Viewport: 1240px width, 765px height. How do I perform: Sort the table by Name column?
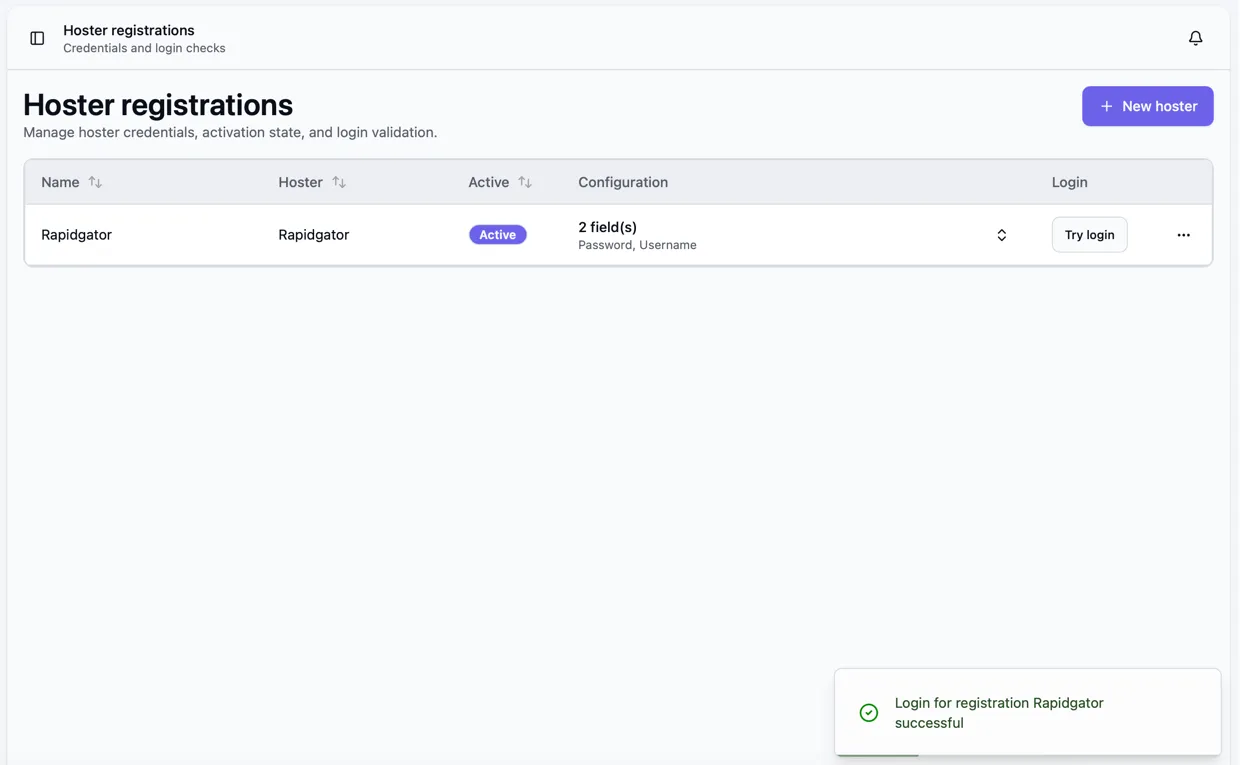[72, 182]
